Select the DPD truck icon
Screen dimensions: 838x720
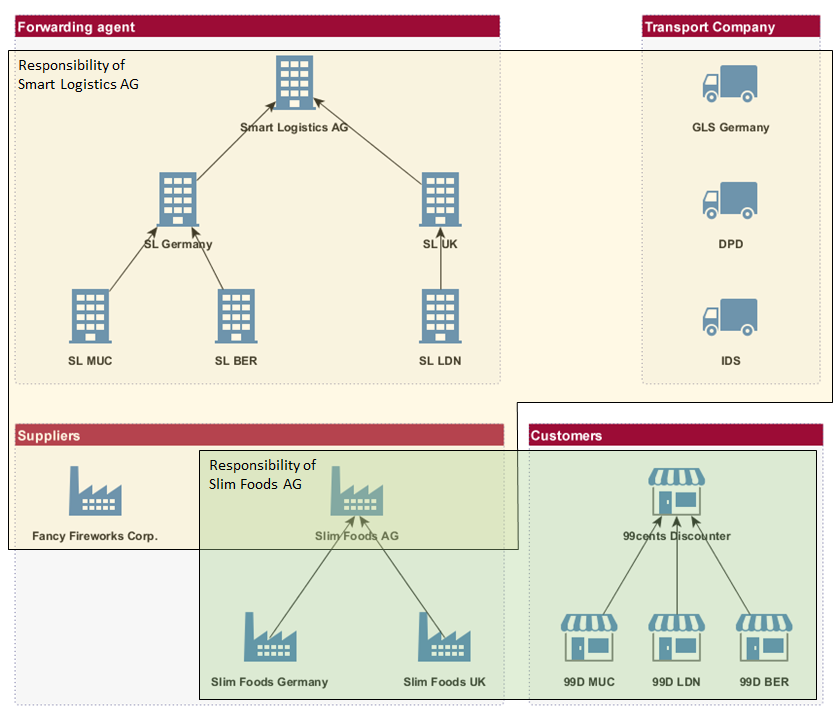[x=730, y=200]
